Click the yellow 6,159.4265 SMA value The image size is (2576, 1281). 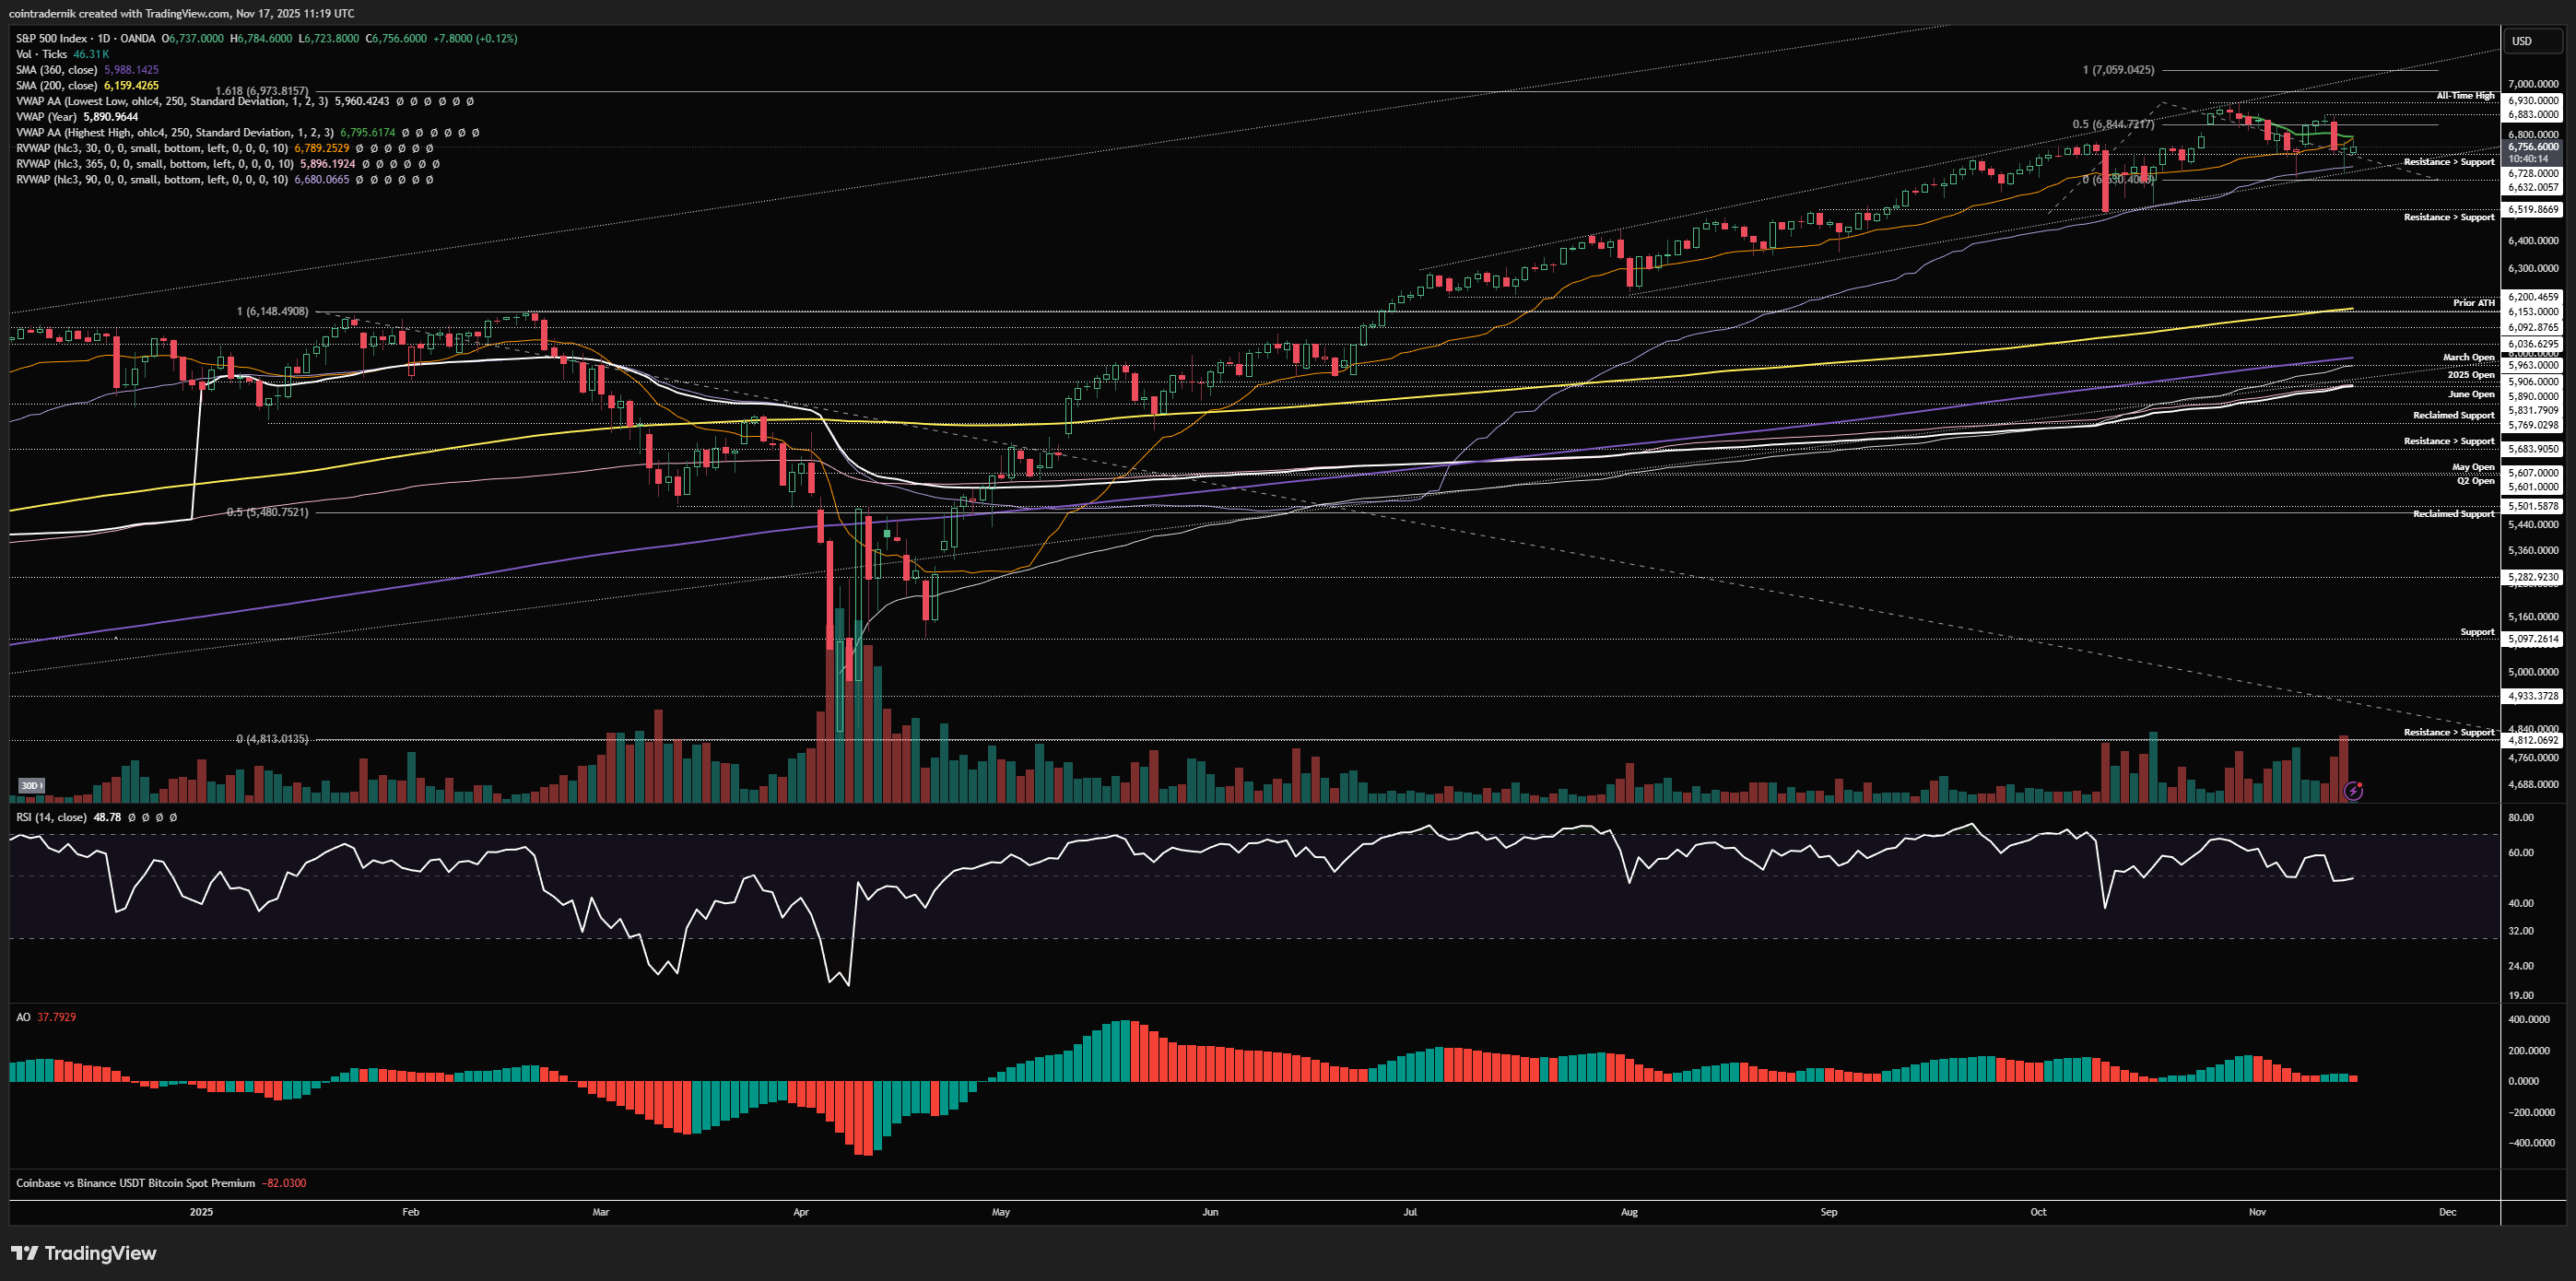click(131, 86)
